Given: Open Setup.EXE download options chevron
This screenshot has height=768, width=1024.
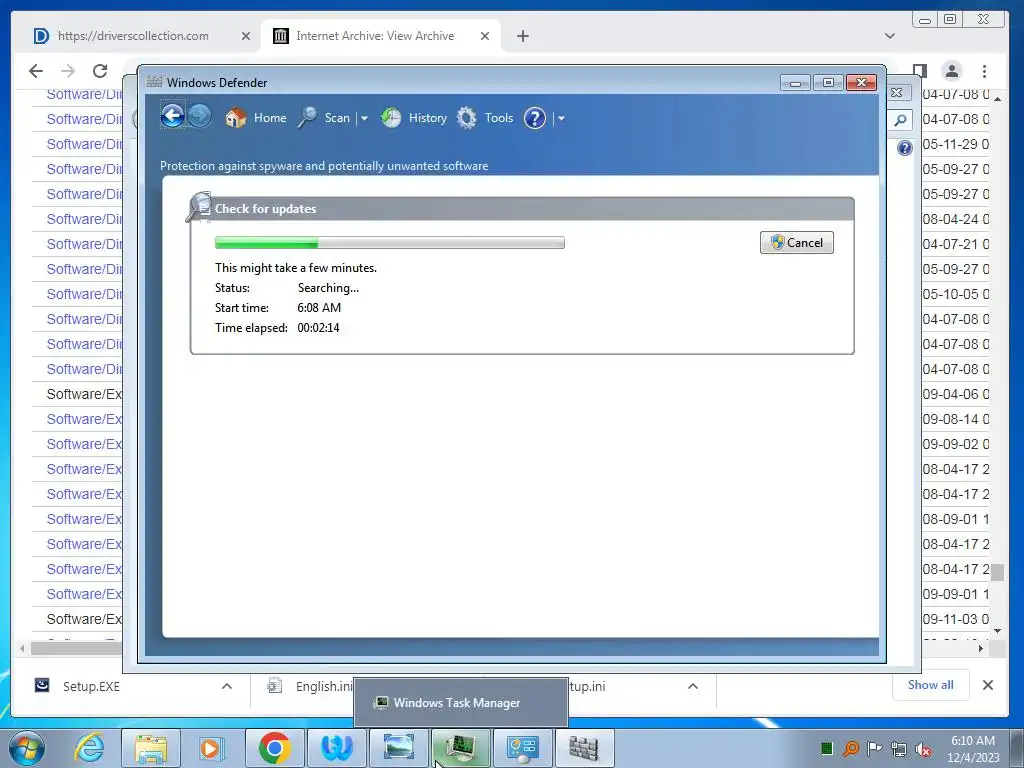Looking at the screenshot, I should coord(227,686).
